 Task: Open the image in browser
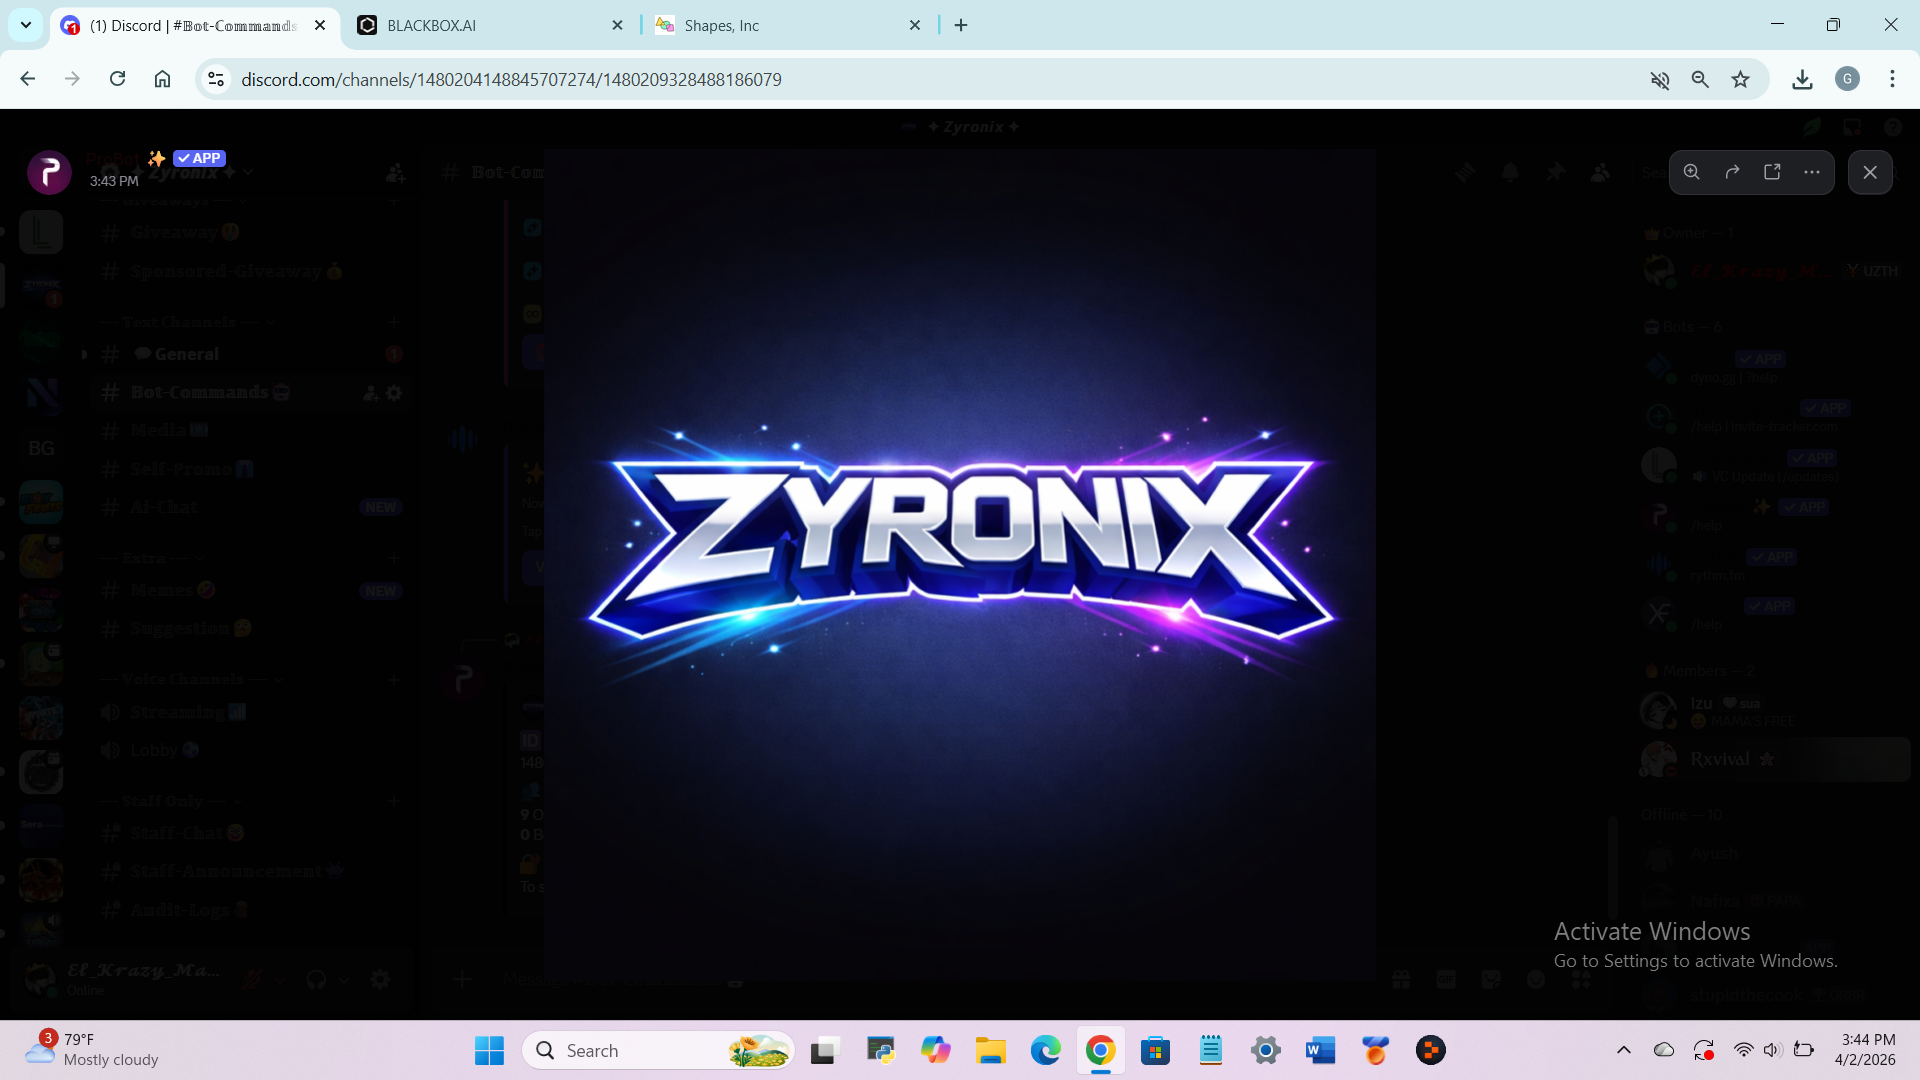click(1772, 172)
